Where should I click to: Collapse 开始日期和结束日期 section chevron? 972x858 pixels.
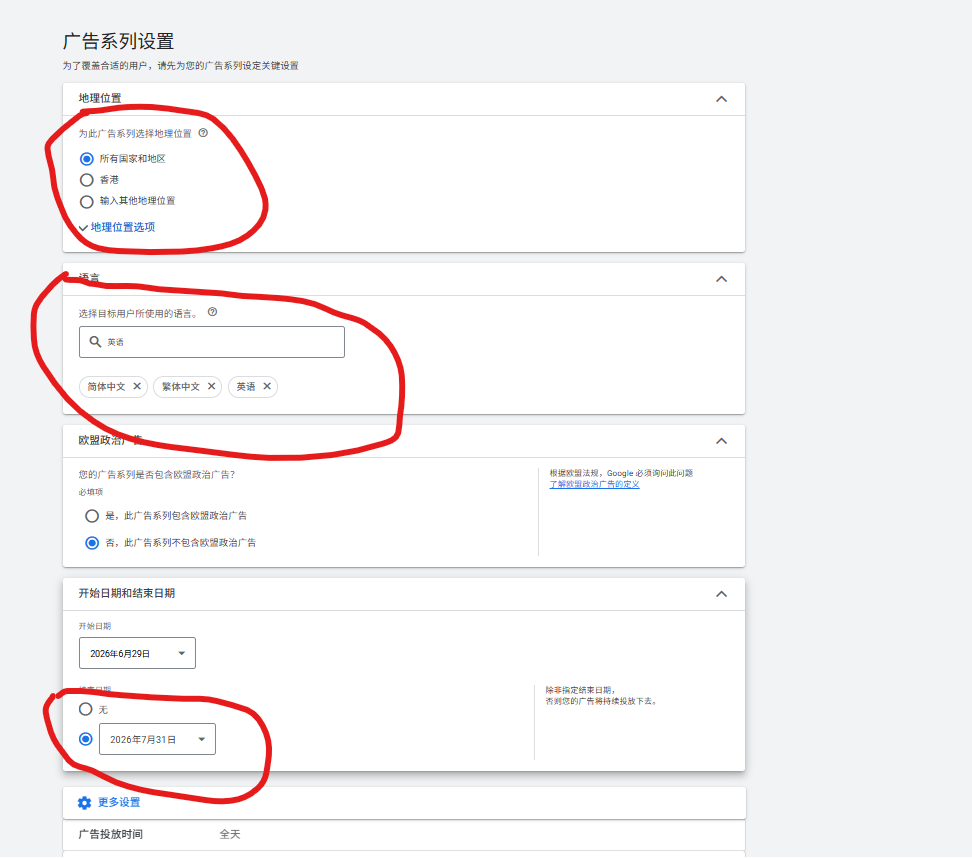[722, 594]
